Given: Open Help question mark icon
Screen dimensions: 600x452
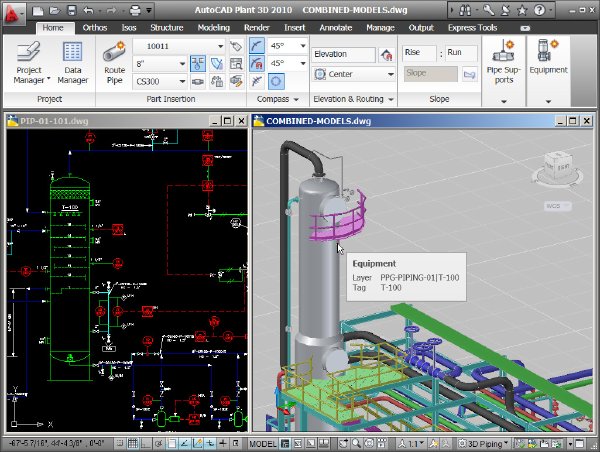Looking at the screenshot, I should 539,10.
